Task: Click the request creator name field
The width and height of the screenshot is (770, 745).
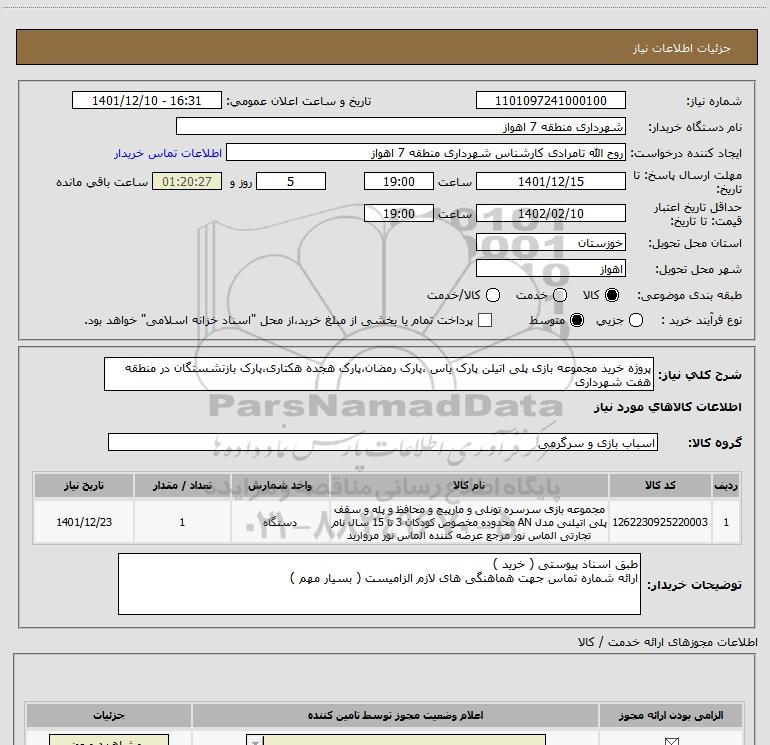Action: (426, 152)
